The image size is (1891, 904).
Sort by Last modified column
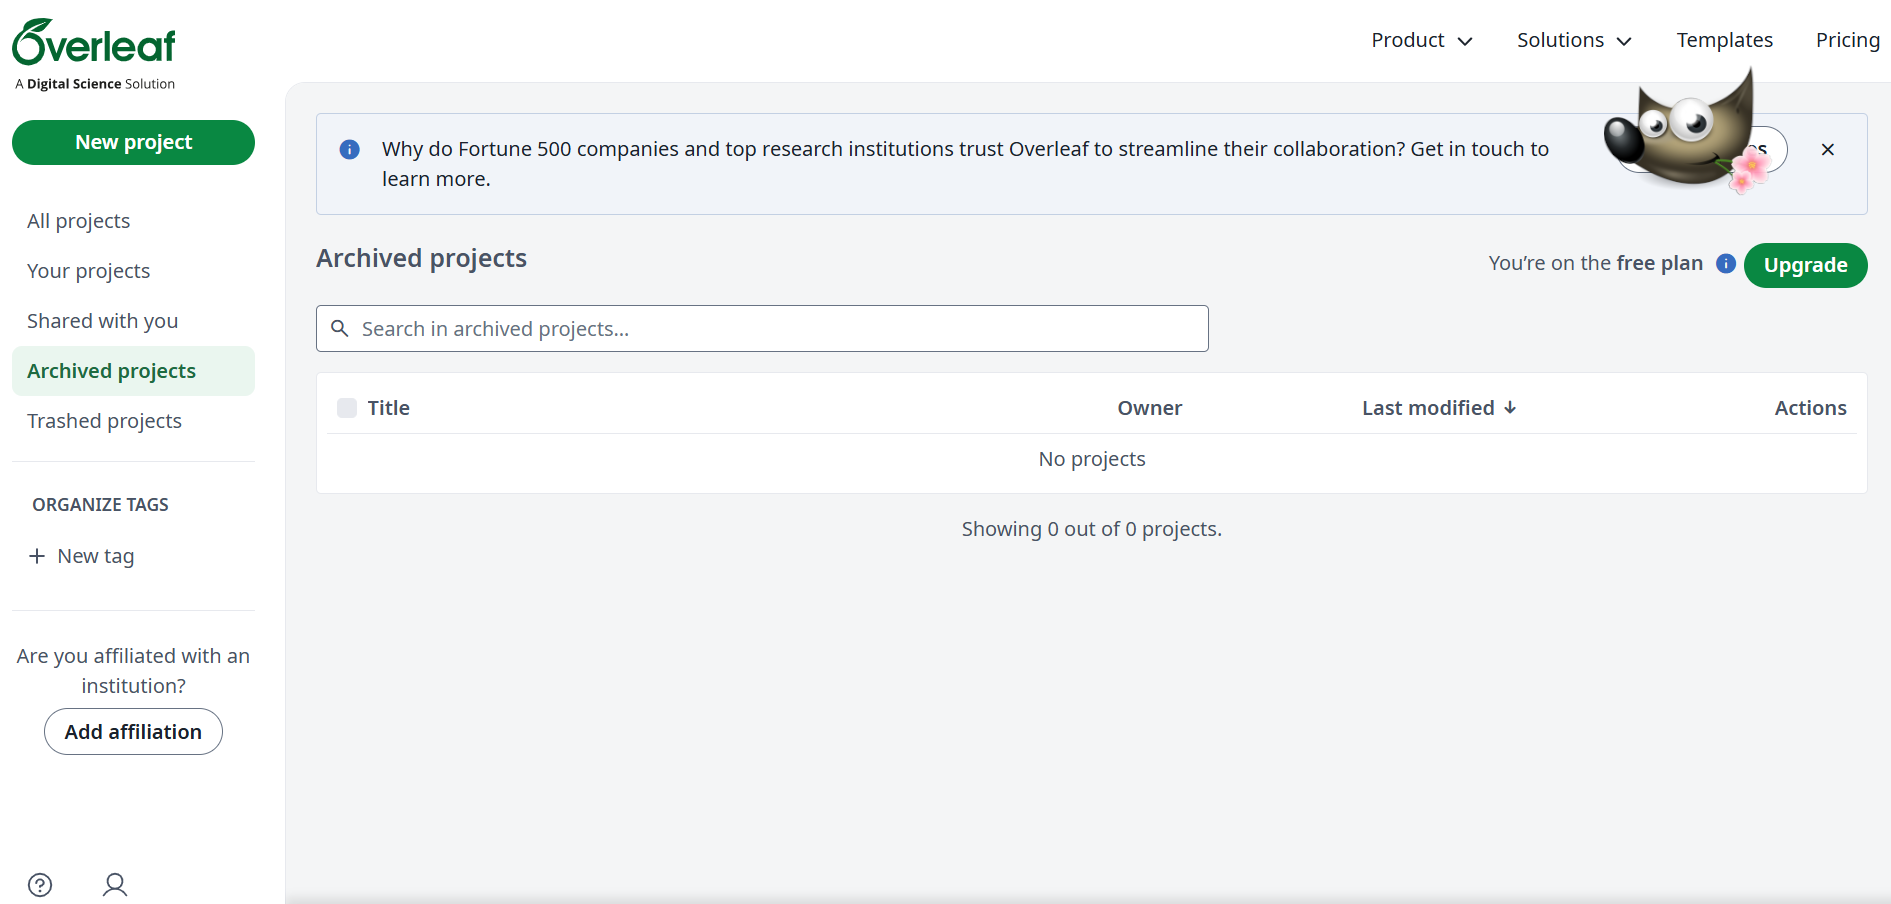click(1439, 408)
